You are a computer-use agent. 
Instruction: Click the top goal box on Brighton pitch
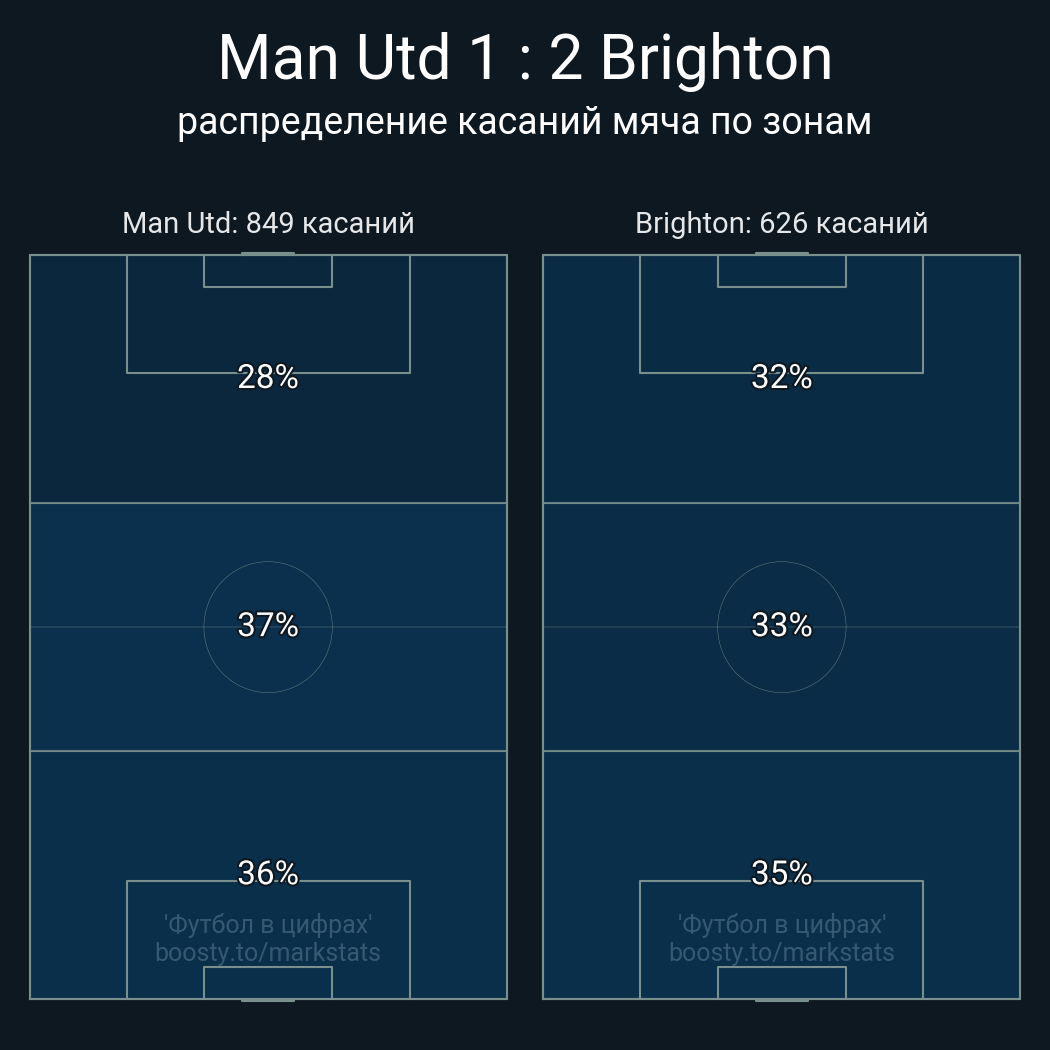click(781, 271)
